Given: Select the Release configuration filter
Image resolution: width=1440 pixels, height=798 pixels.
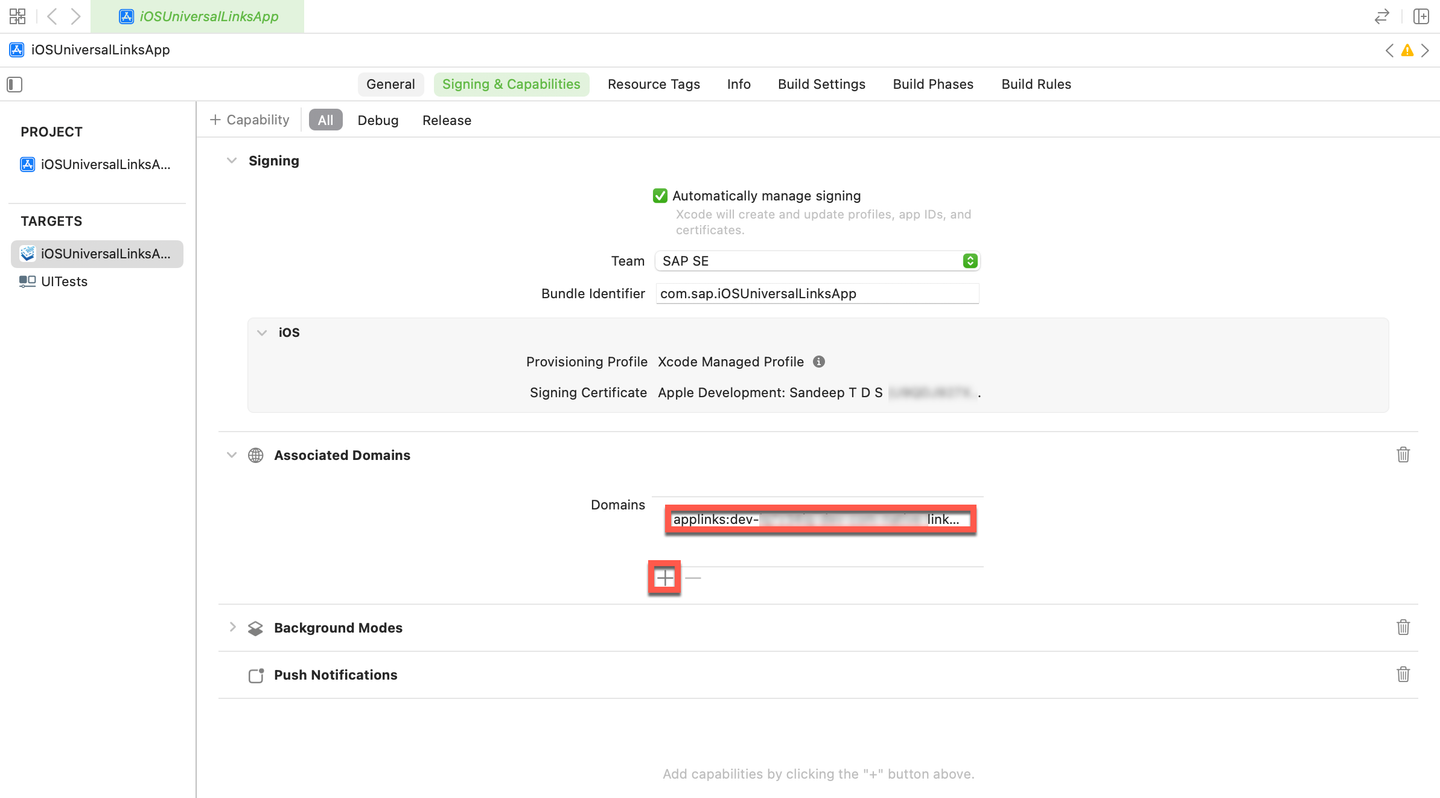Looking at the screenshot, I should pos(447,120).
